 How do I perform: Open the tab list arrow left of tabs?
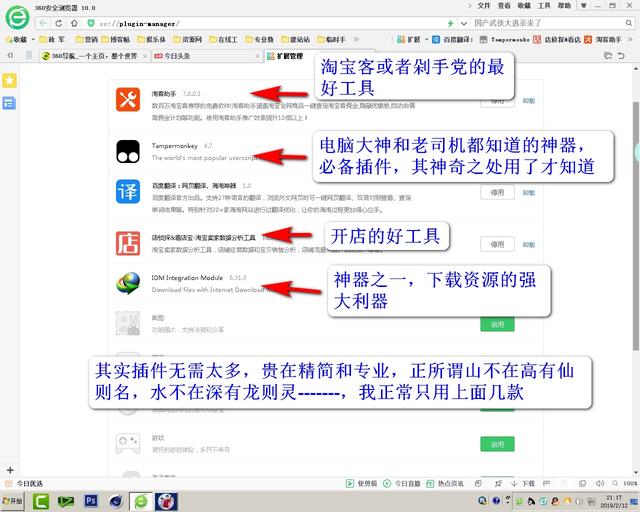[x=10, y=55]
